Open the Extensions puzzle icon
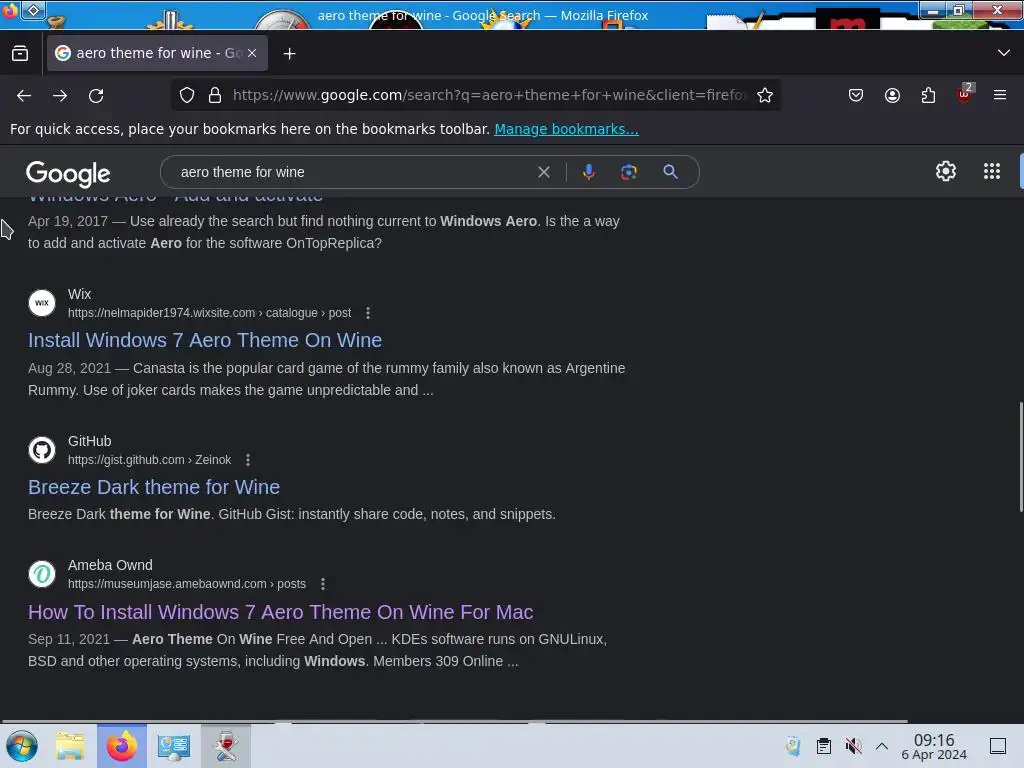This screenshot has height=768, width=1024. (928, 95)
